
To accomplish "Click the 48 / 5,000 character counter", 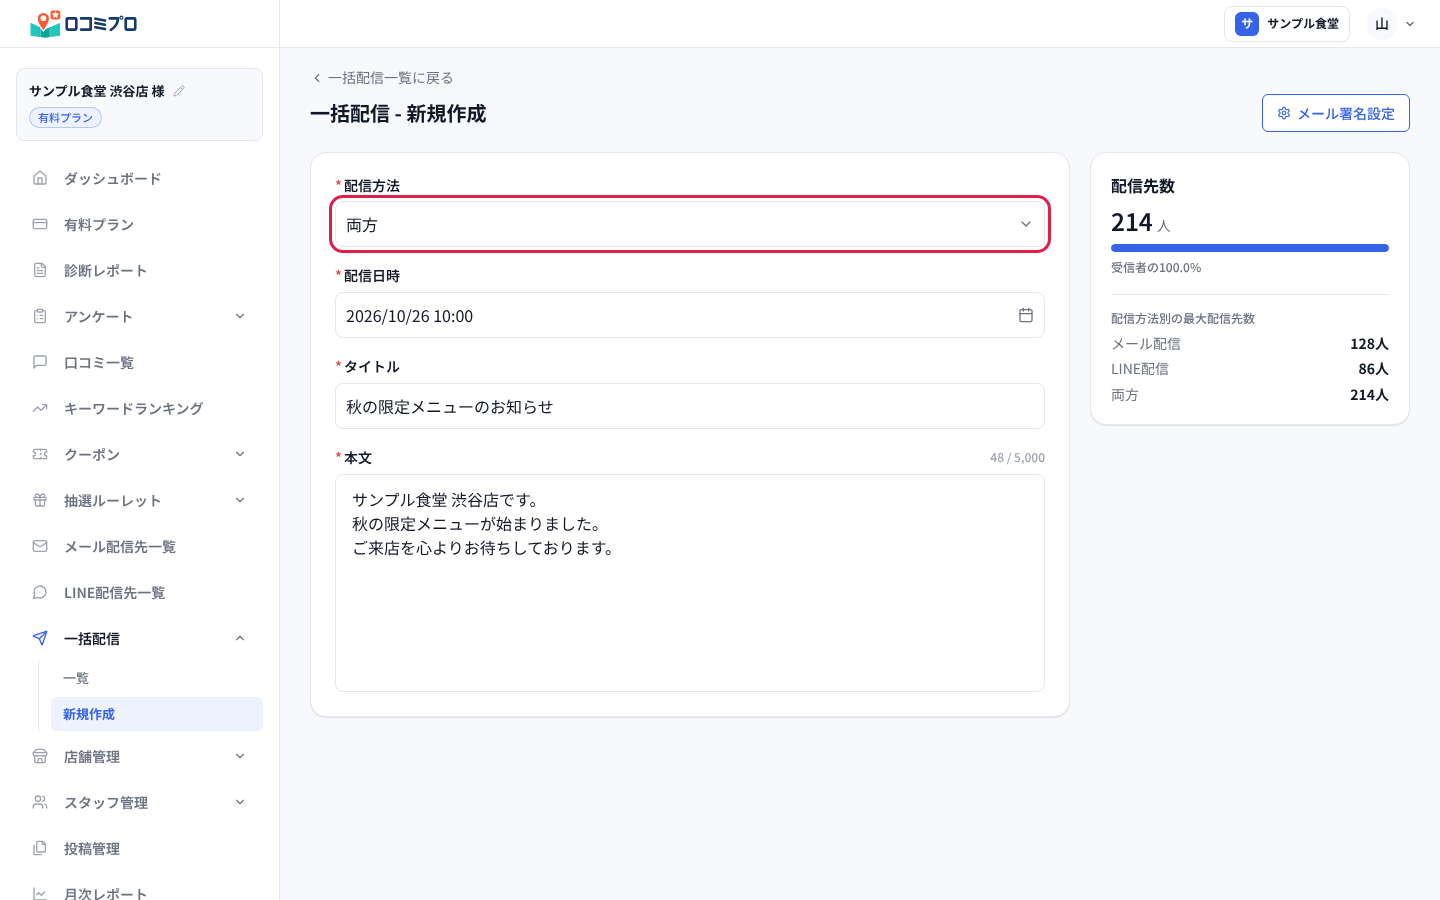I will (x=1017, y=458).
